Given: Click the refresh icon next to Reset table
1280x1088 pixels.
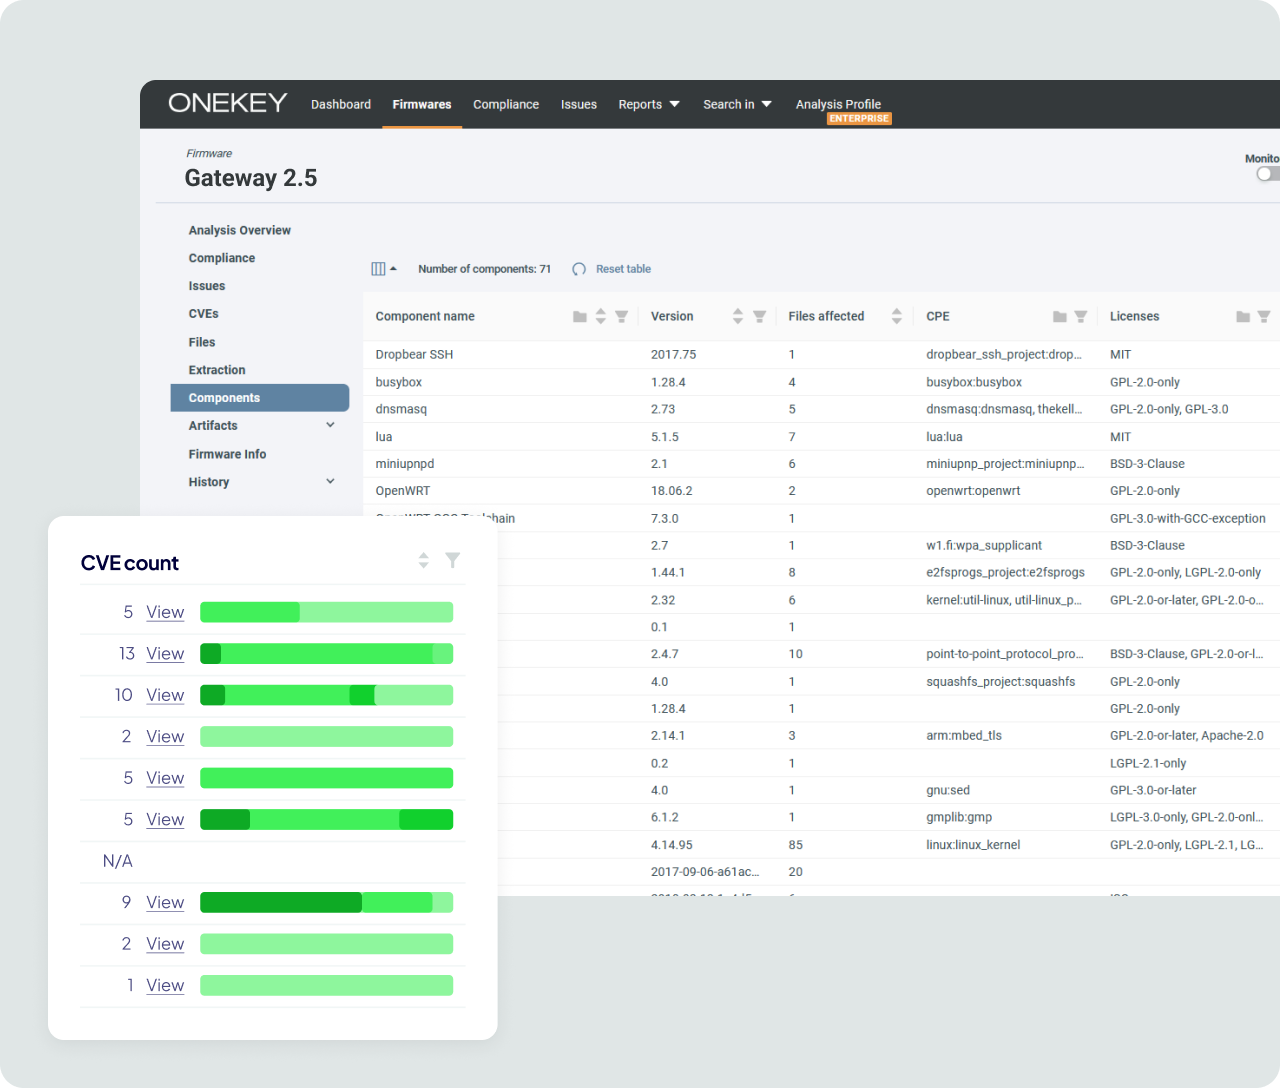Looking at the screenshot, I should tap(578, 268).
